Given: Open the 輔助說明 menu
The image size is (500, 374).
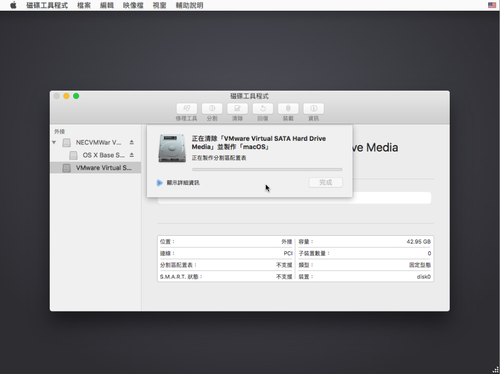Looking at the screenshot, I should coord(189,5).
